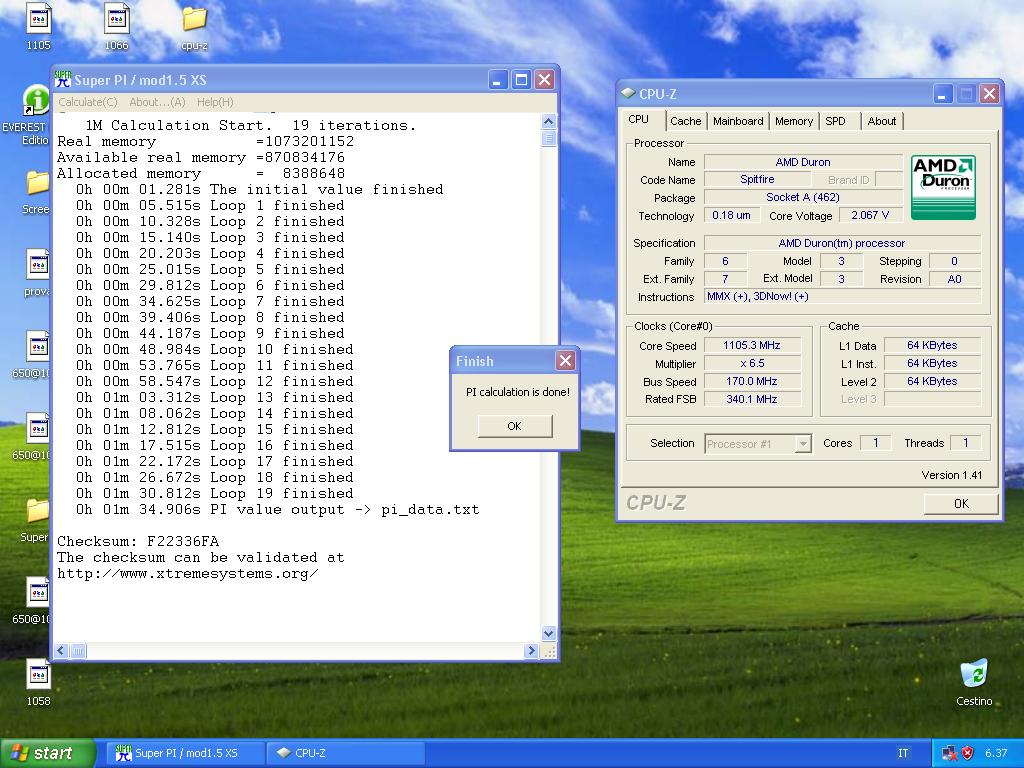Click the Core Voltage 2.067 V field
Viewport: 1024px width, 768px height.
tap(870, 215)
